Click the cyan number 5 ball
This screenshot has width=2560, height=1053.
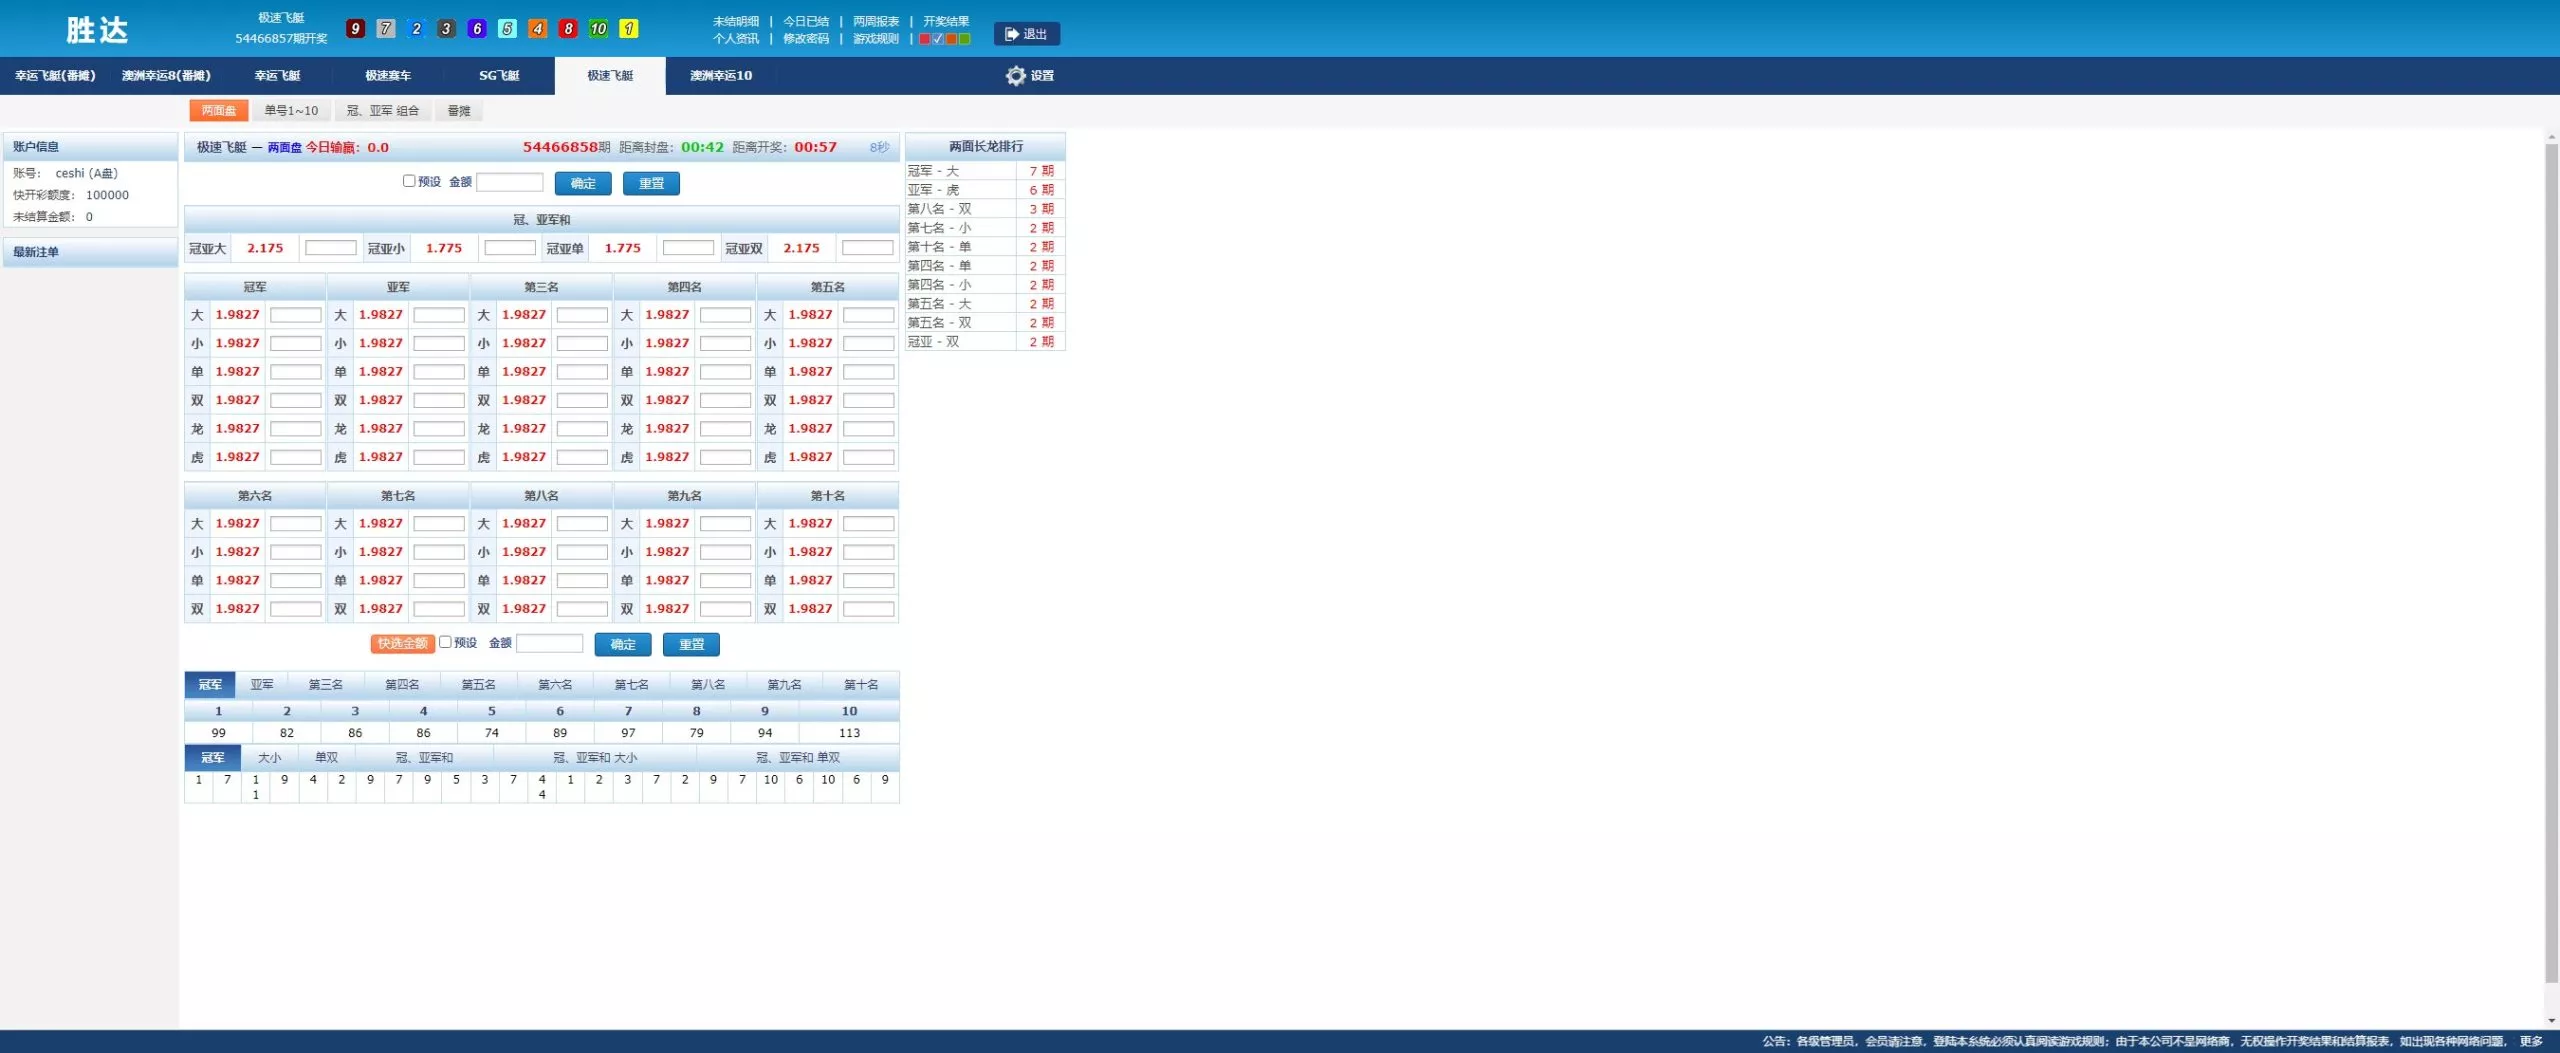507,29
